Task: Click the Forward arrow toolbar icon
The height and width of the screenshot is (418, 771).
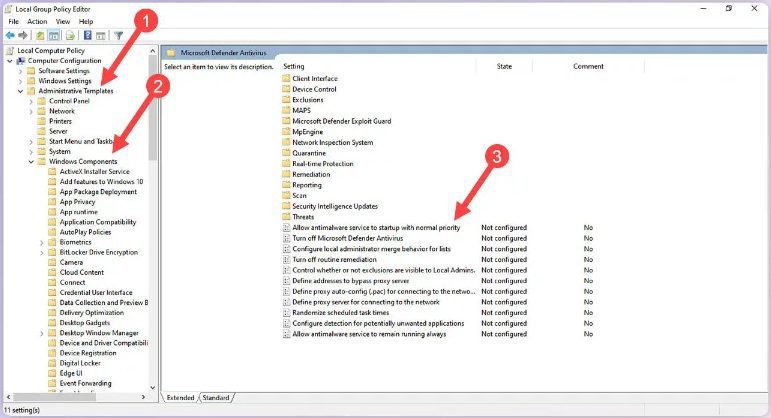Action: click(x=23, y=35)
